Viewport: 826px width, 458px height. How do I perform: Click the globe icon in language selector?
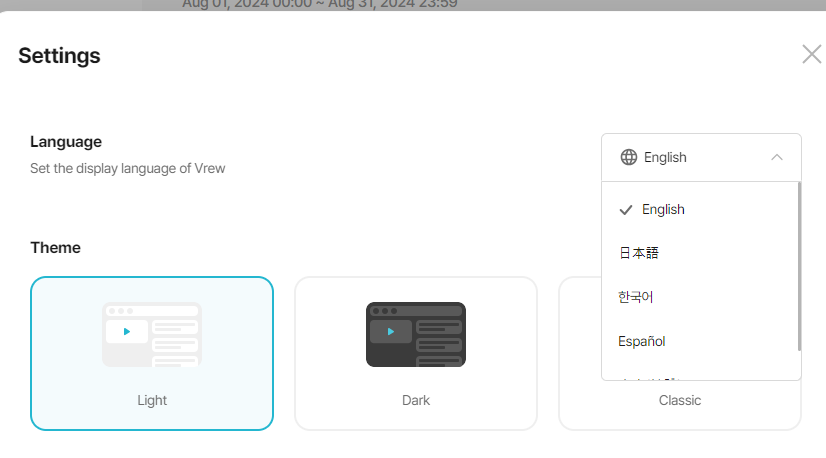(628, 157)
